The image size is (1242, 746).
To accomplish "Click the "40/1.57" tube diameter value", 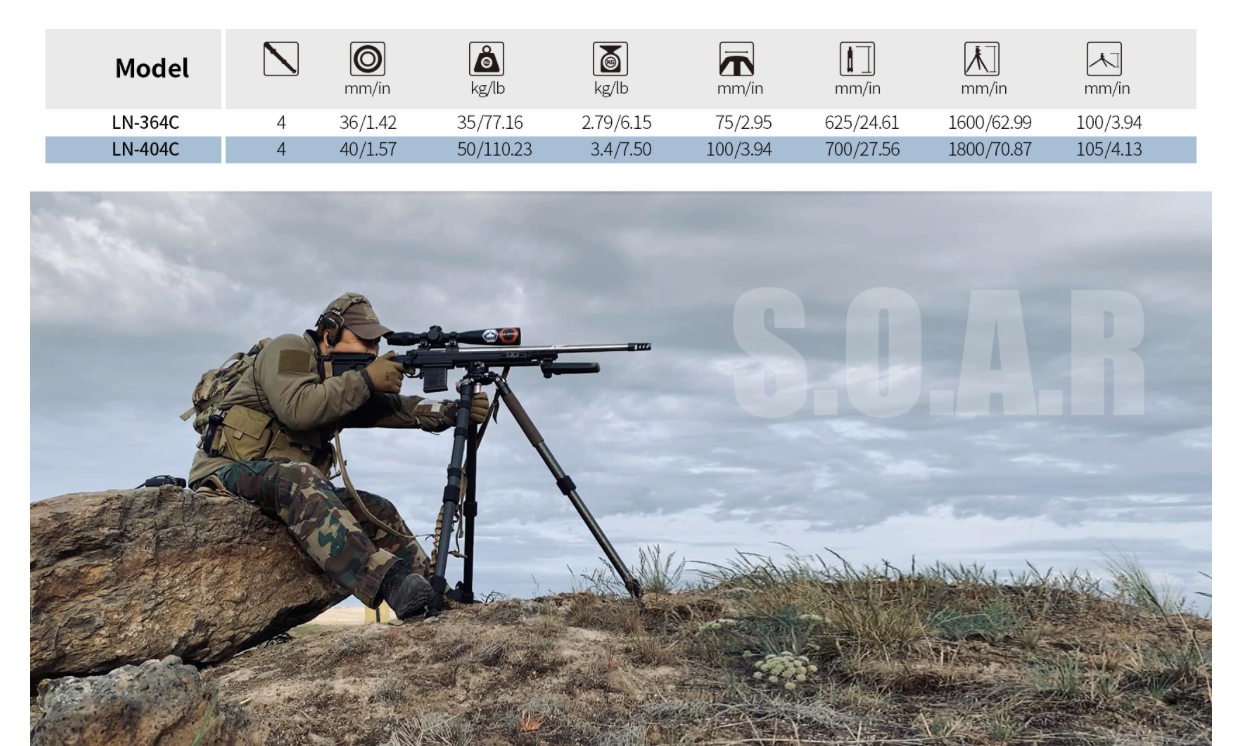I will tap(367, 150).
